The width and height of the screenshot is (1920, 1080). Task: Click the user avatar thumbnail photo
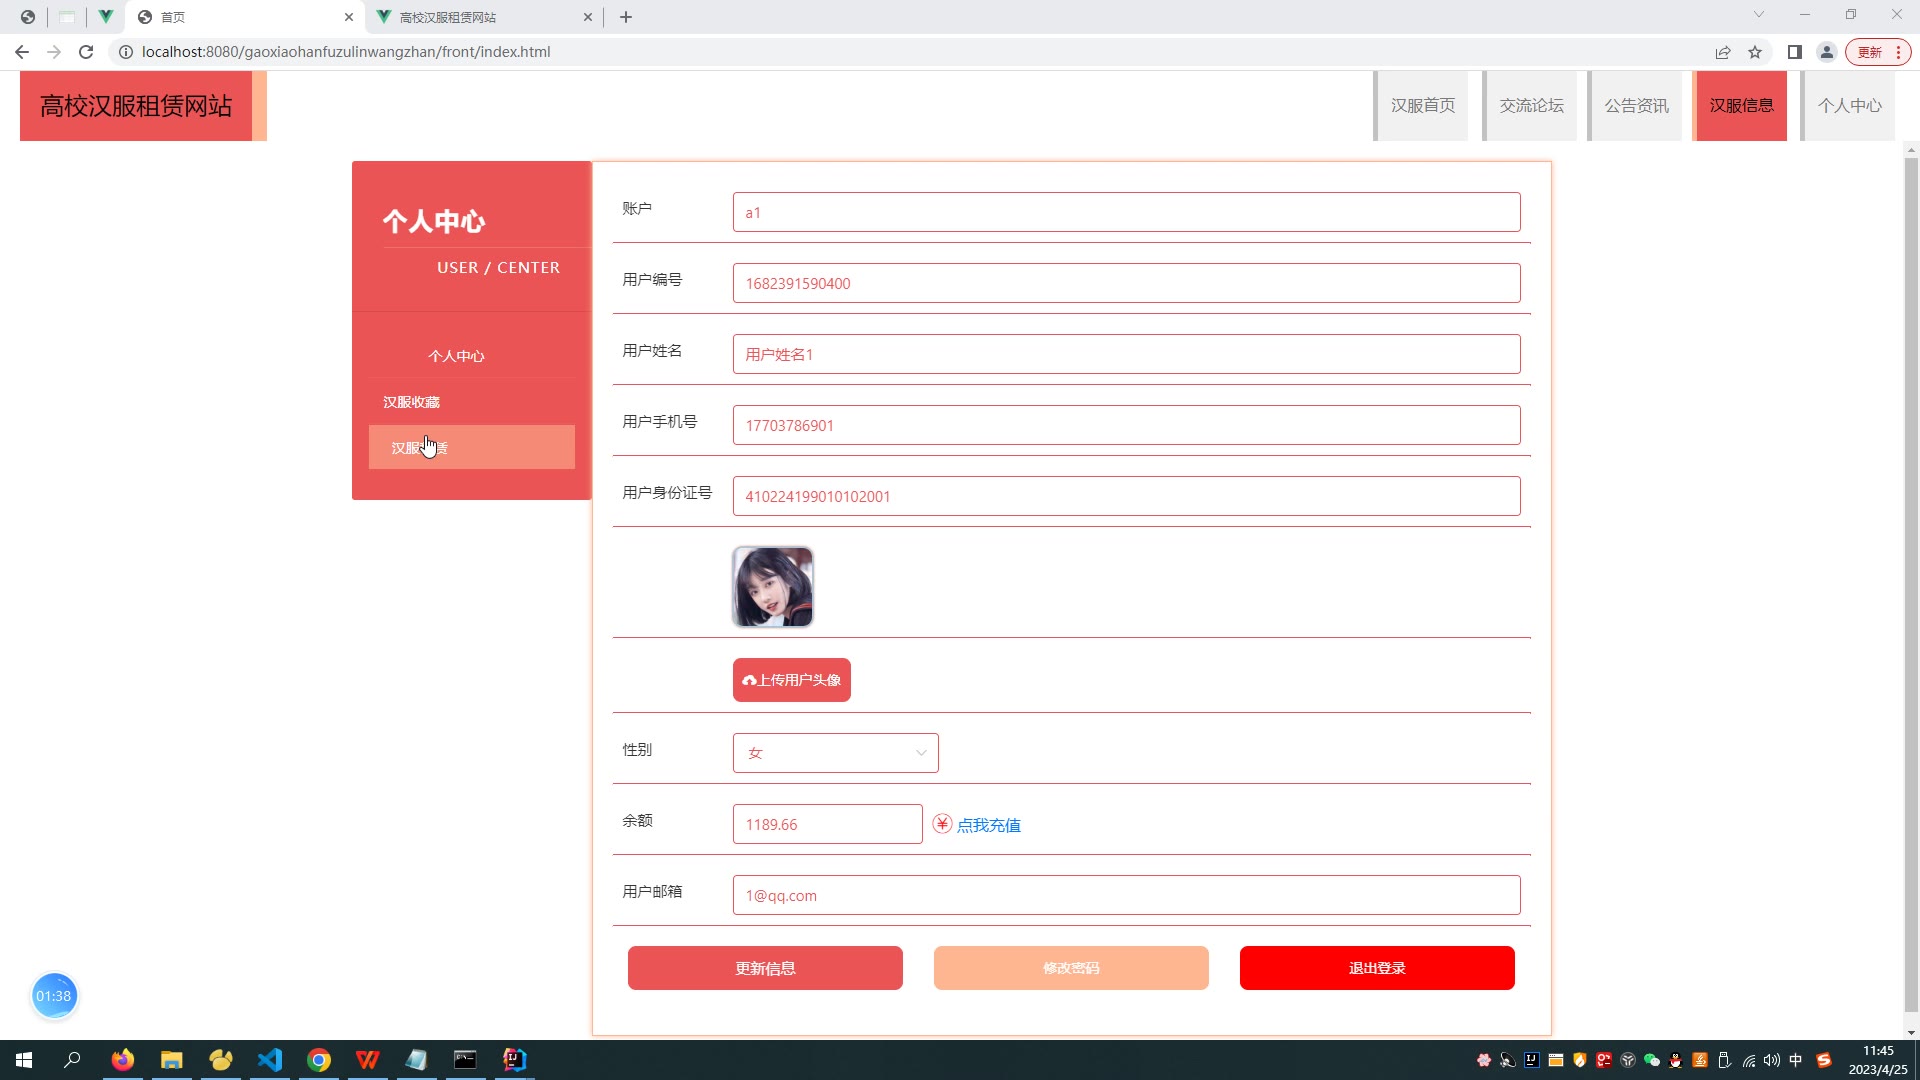(x=772, y=587)
